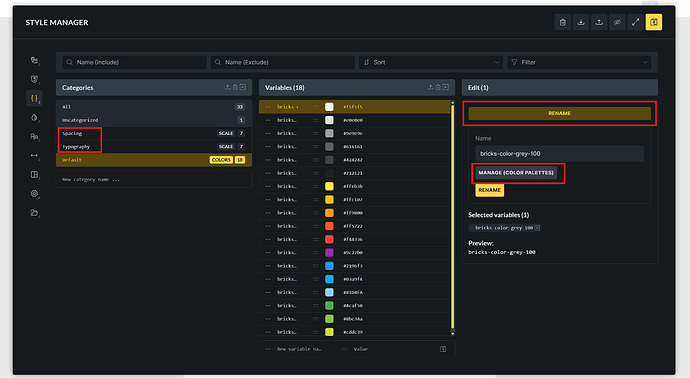690x378 pixels.
Task: Open the layout grid sidebar icon
Action: coord(34,175)
